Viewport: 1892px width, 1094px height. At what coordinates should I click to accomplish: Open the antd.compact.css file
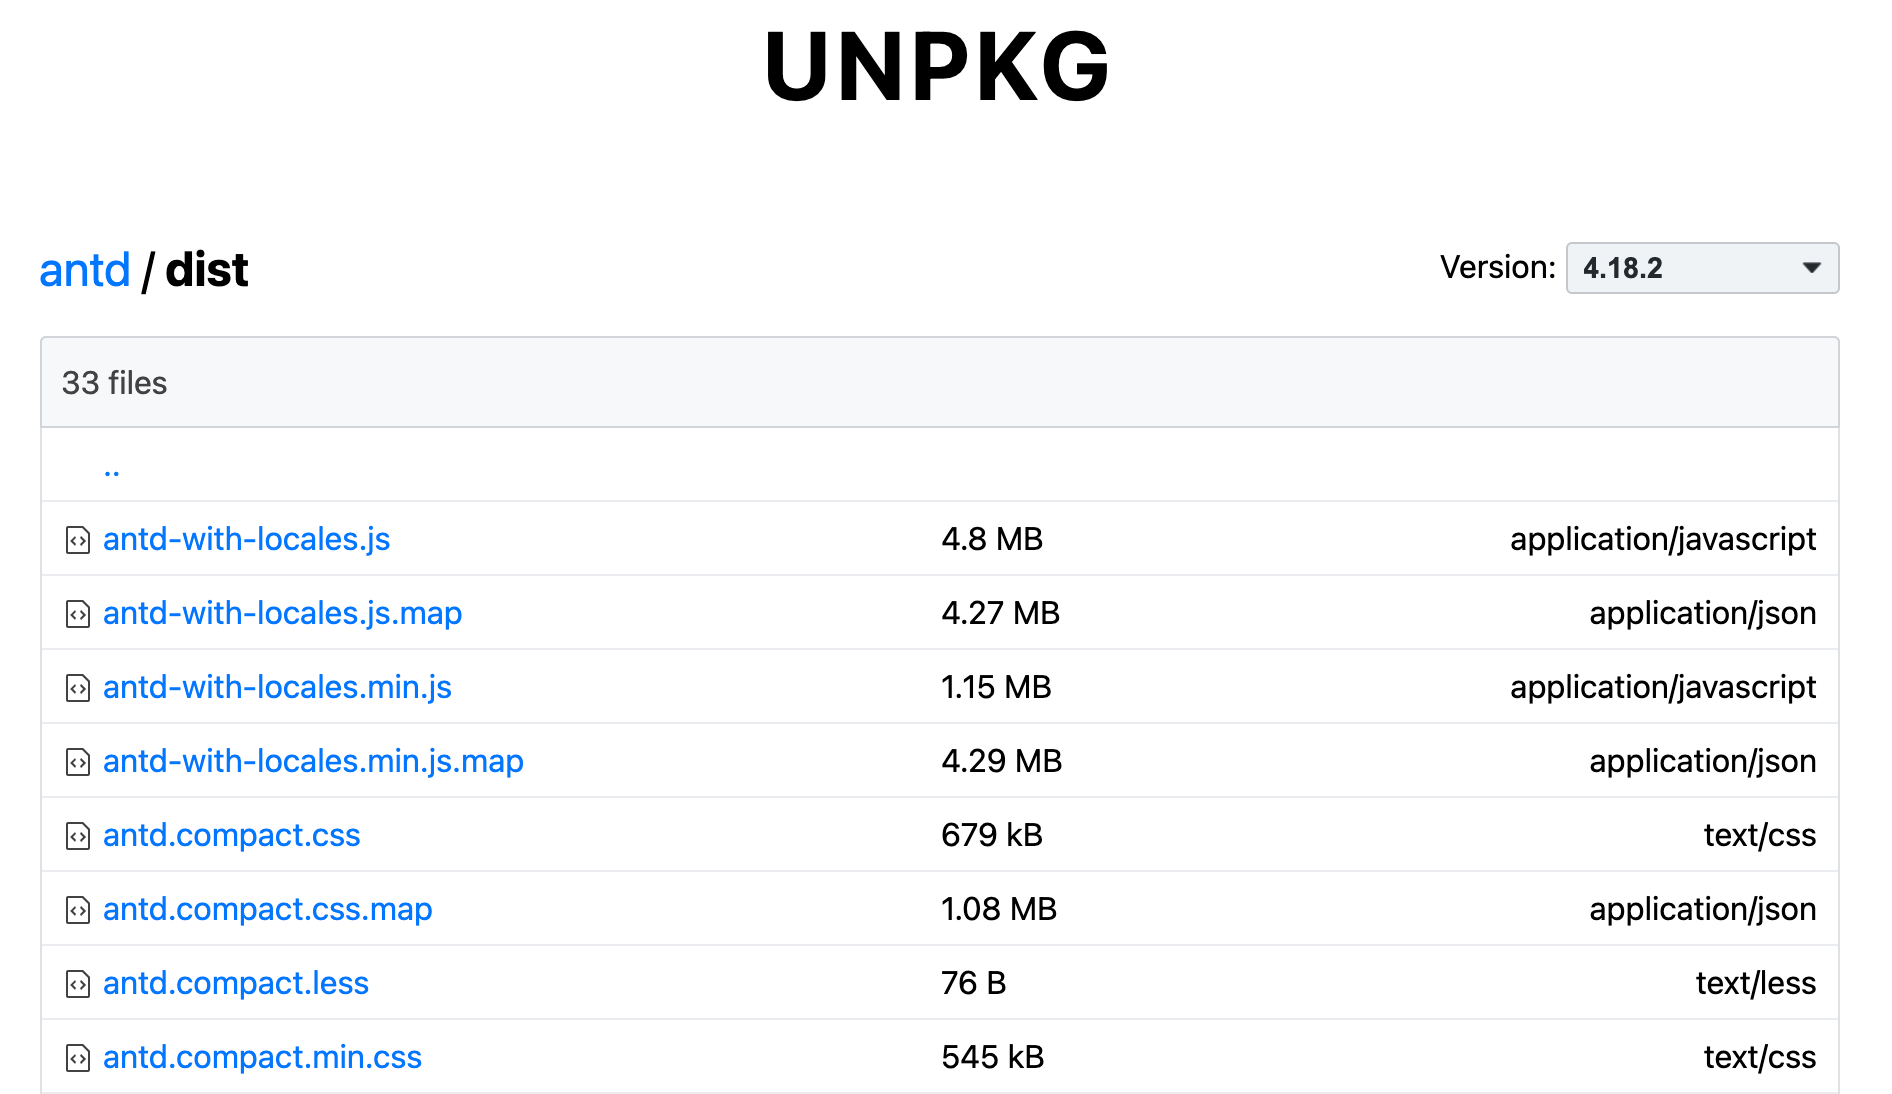point(231,835)
